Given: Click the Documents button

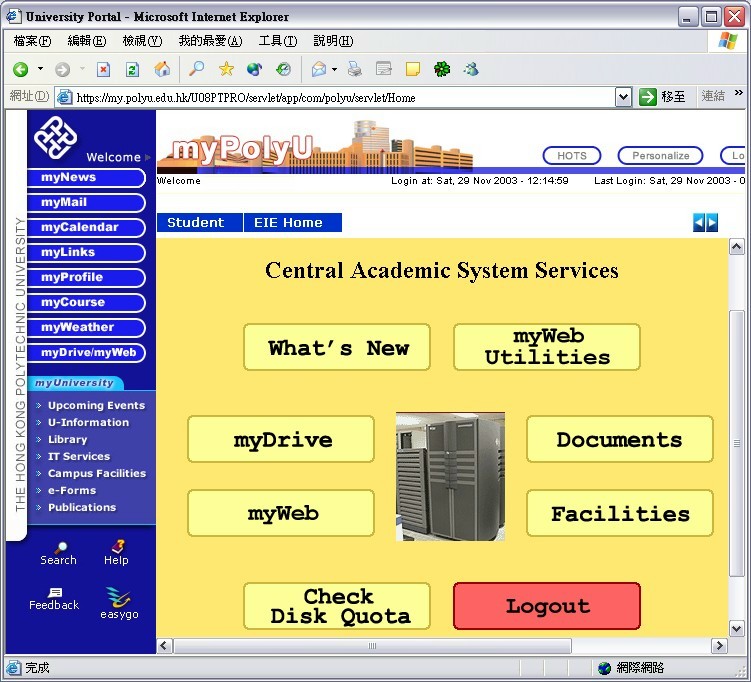Looking at the screenshot, I should tap(620, 439).
